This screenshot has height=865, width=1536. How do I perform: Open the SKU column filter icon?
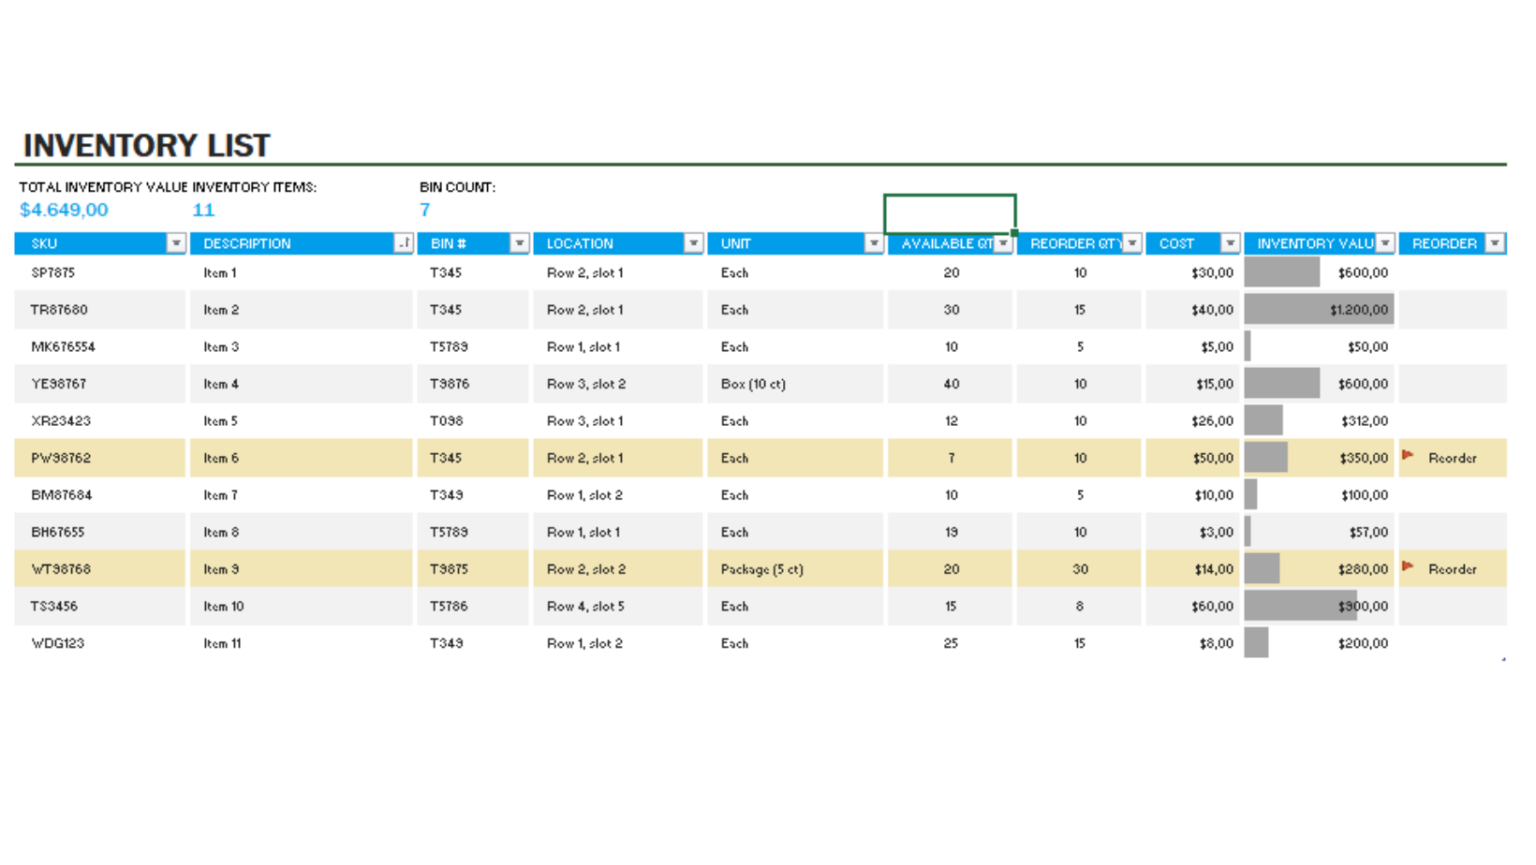(x=176, y=243)
